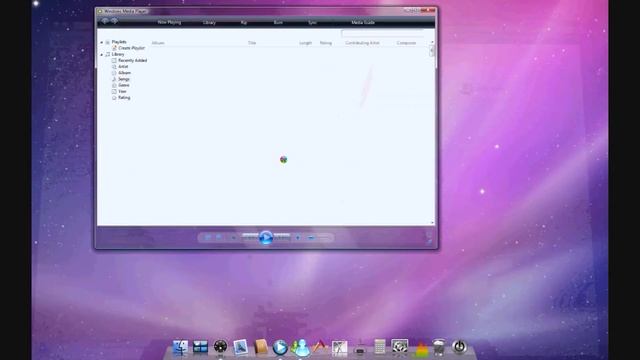Toggle shuffle in the player controls
This screenshot has height=360, width=640.
point(208,237)
